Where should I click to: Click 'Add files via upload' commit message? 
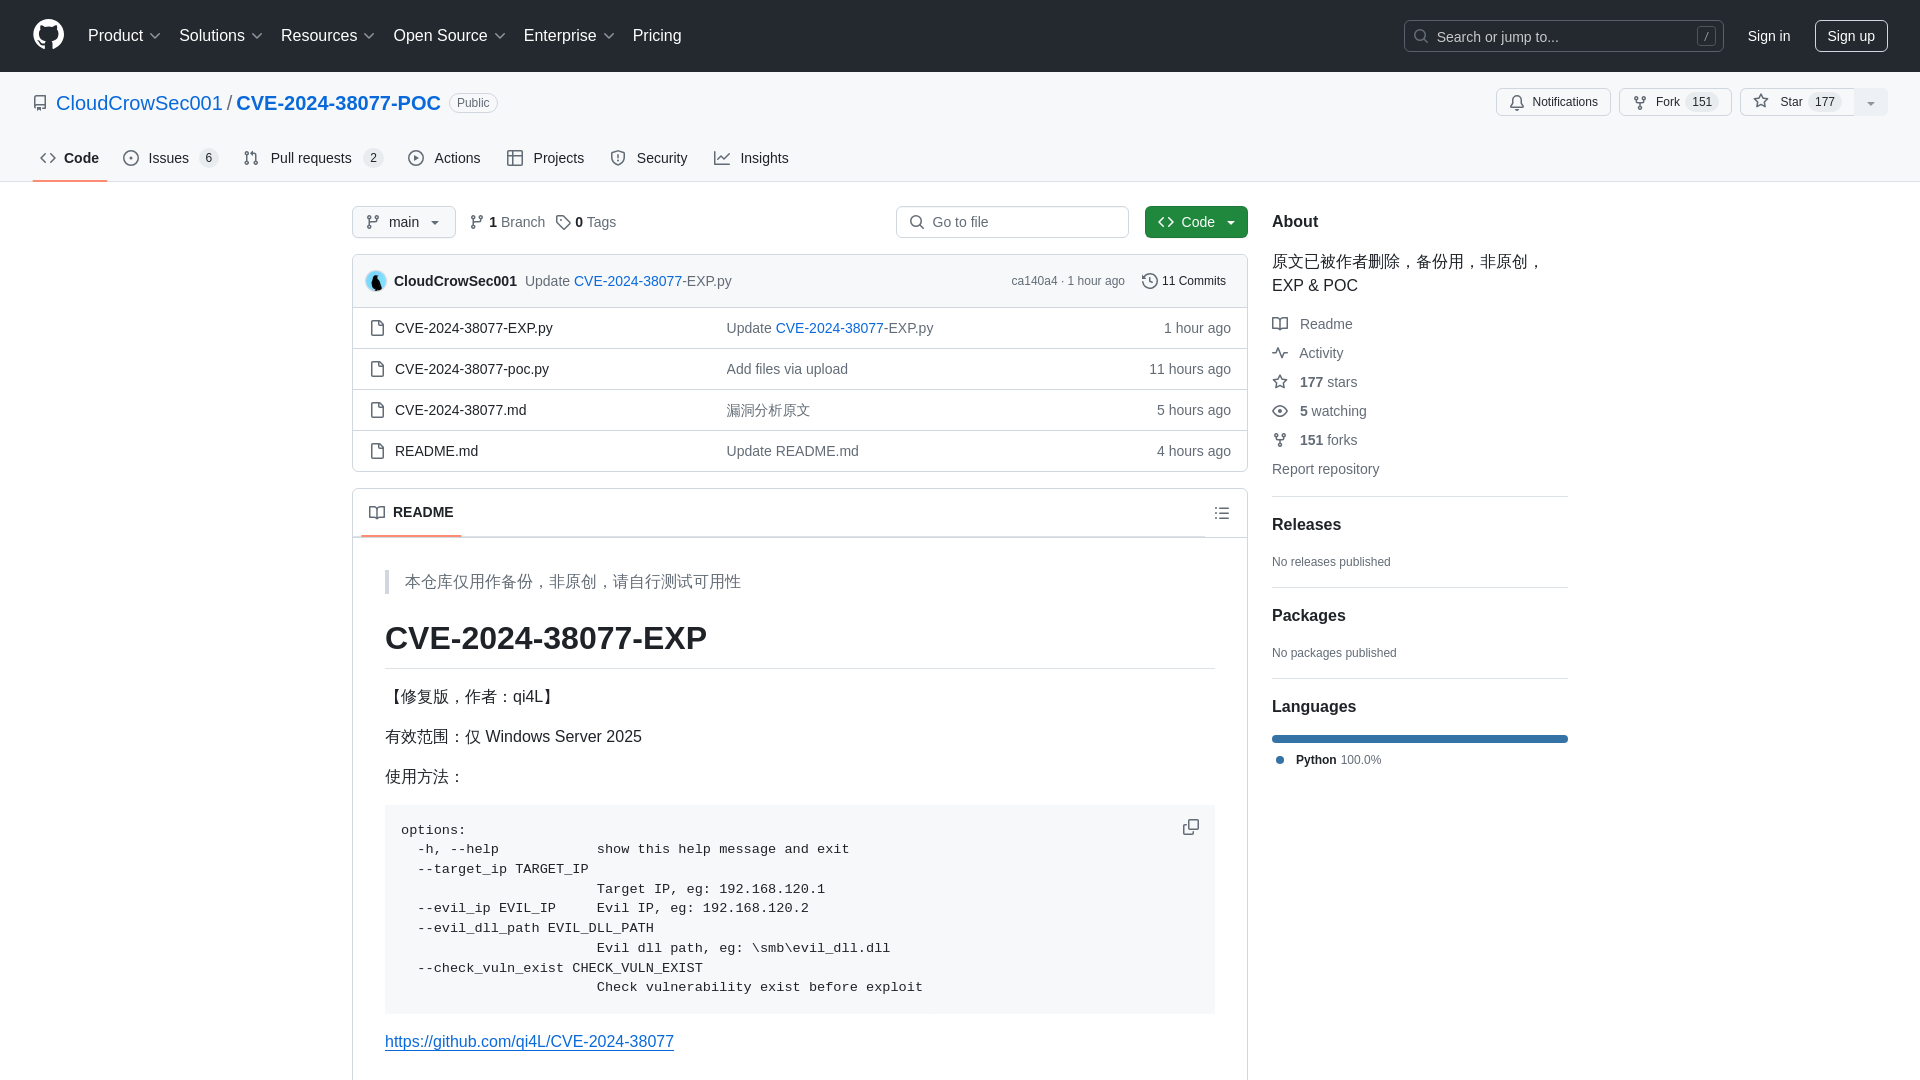(x=787, y=369)
